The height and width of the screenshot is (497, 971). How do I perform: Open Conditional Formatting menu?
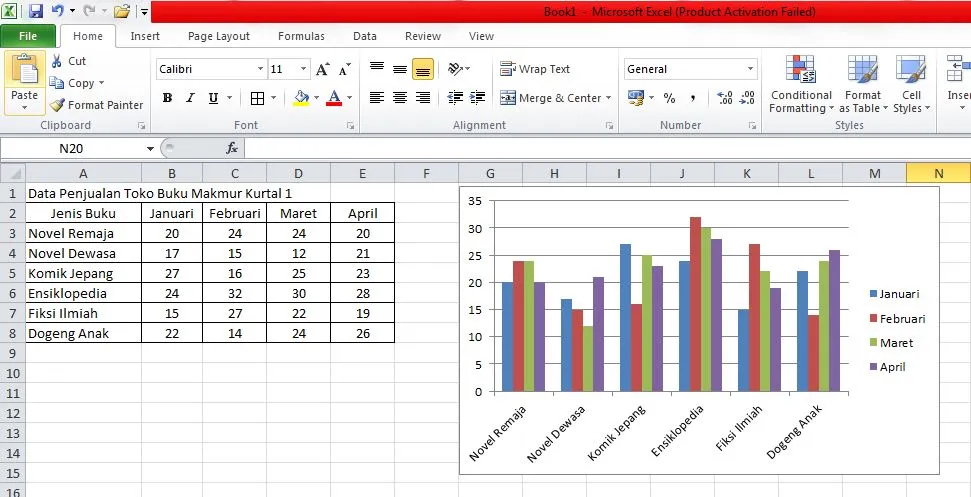tap(801, 84)
